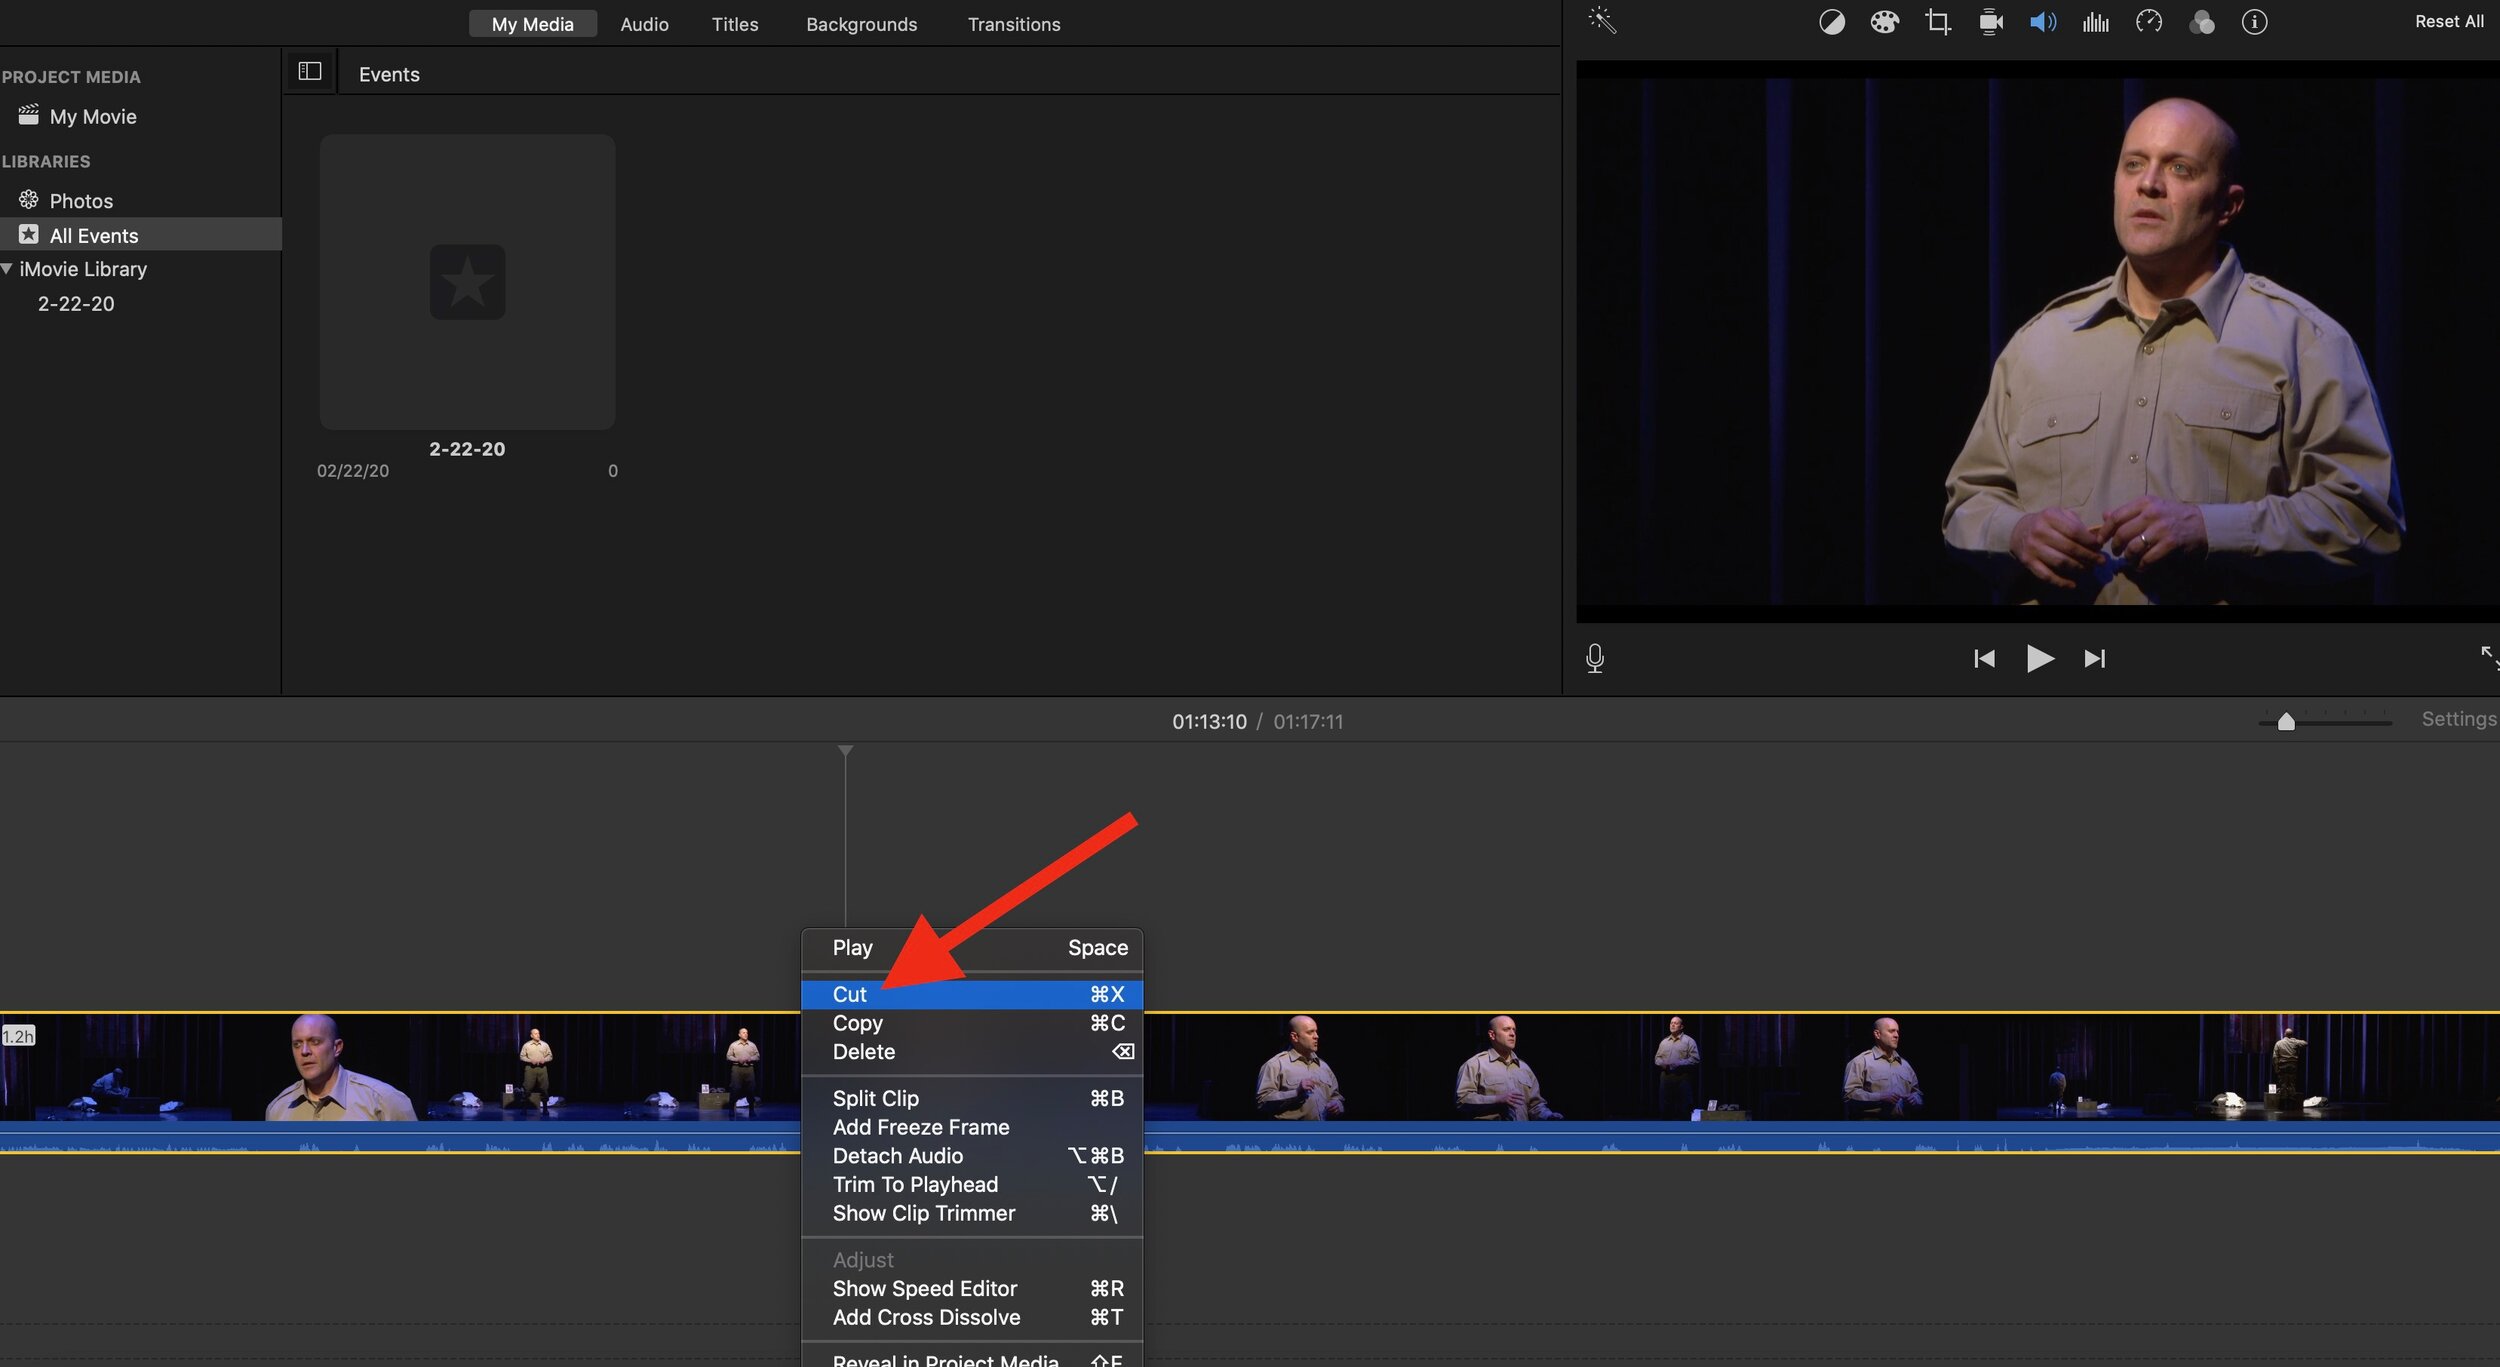Switch to the Titles tab

(735, 24)
